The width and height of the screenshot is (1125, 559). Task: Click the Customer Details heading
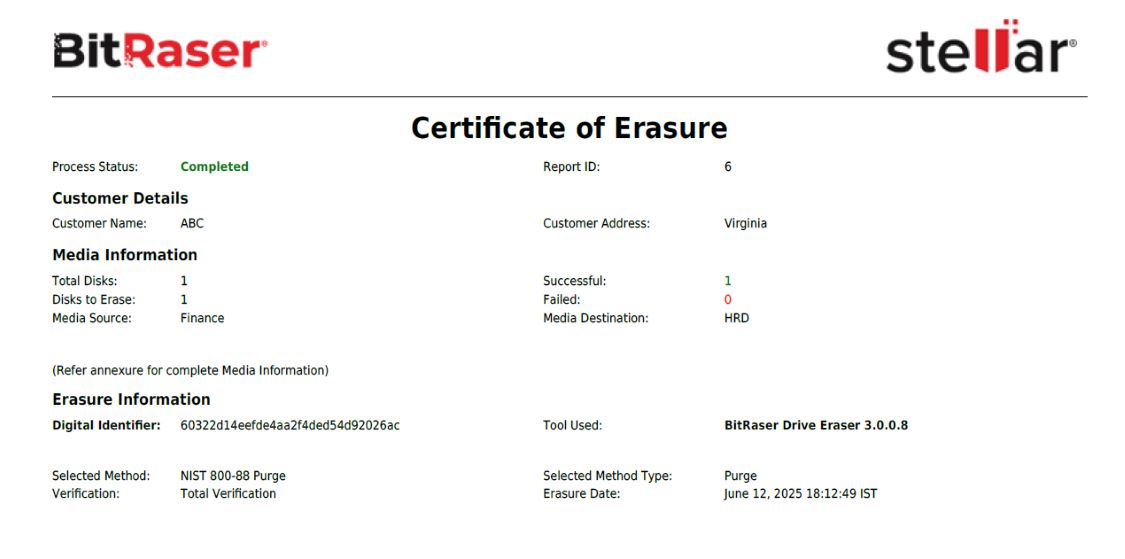pyautogui.click(x=120, y=198)
